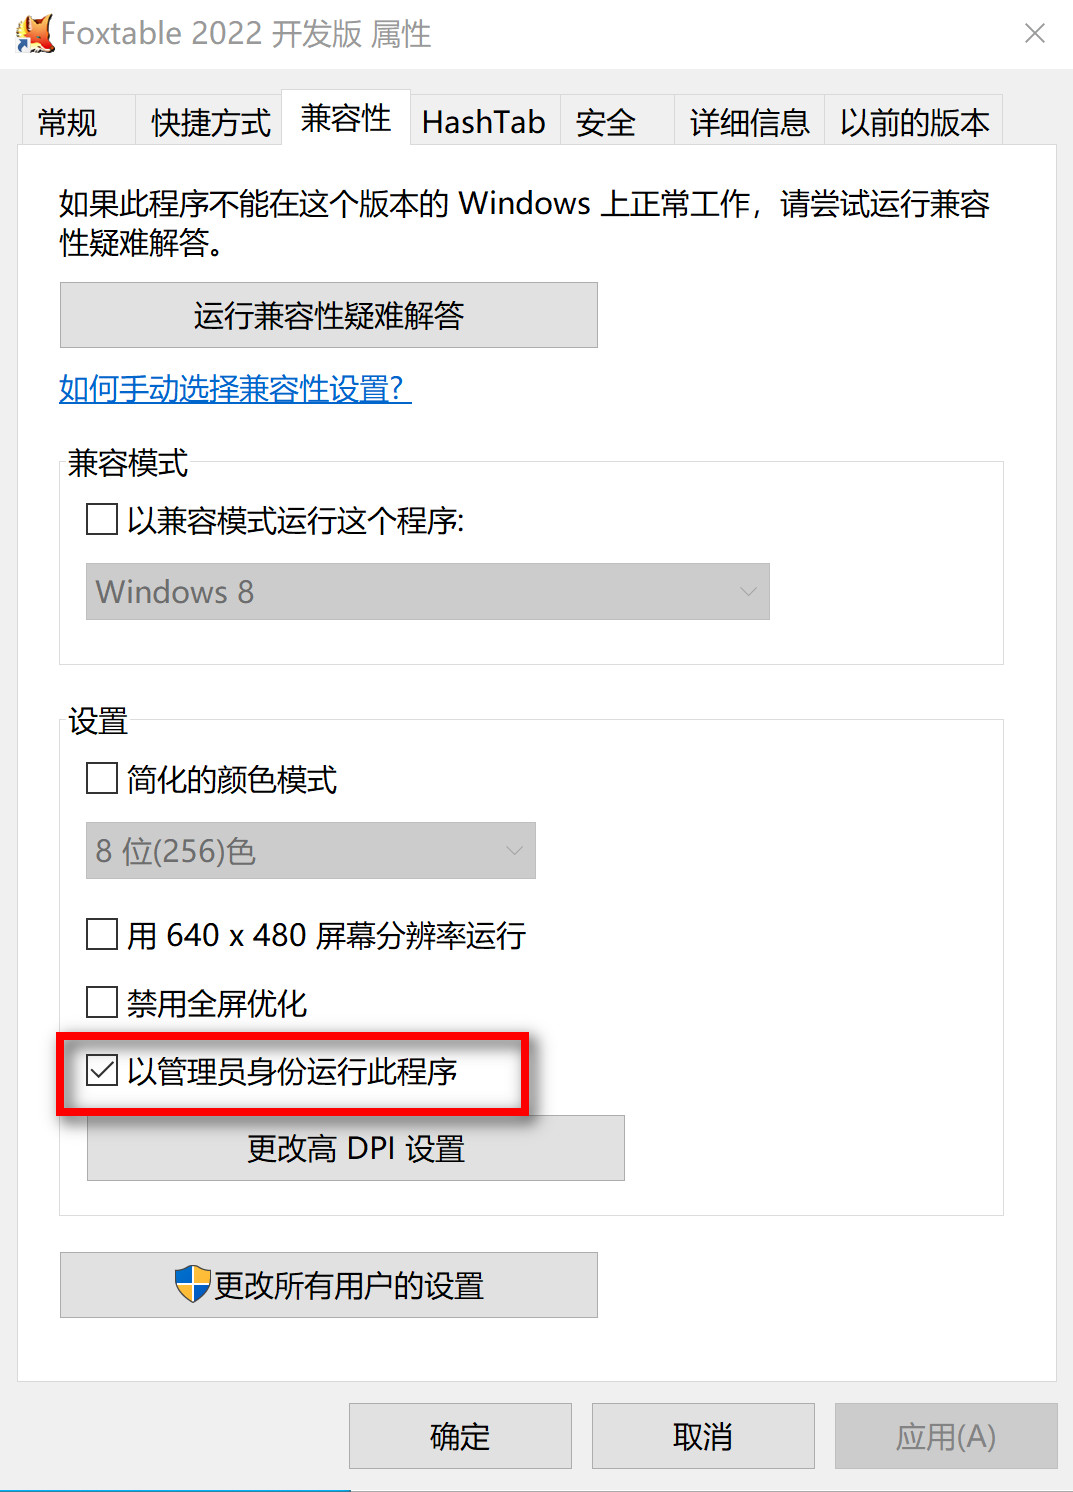
Task: Open the Windows 8 compatibility dropdown
Action: 428,592
